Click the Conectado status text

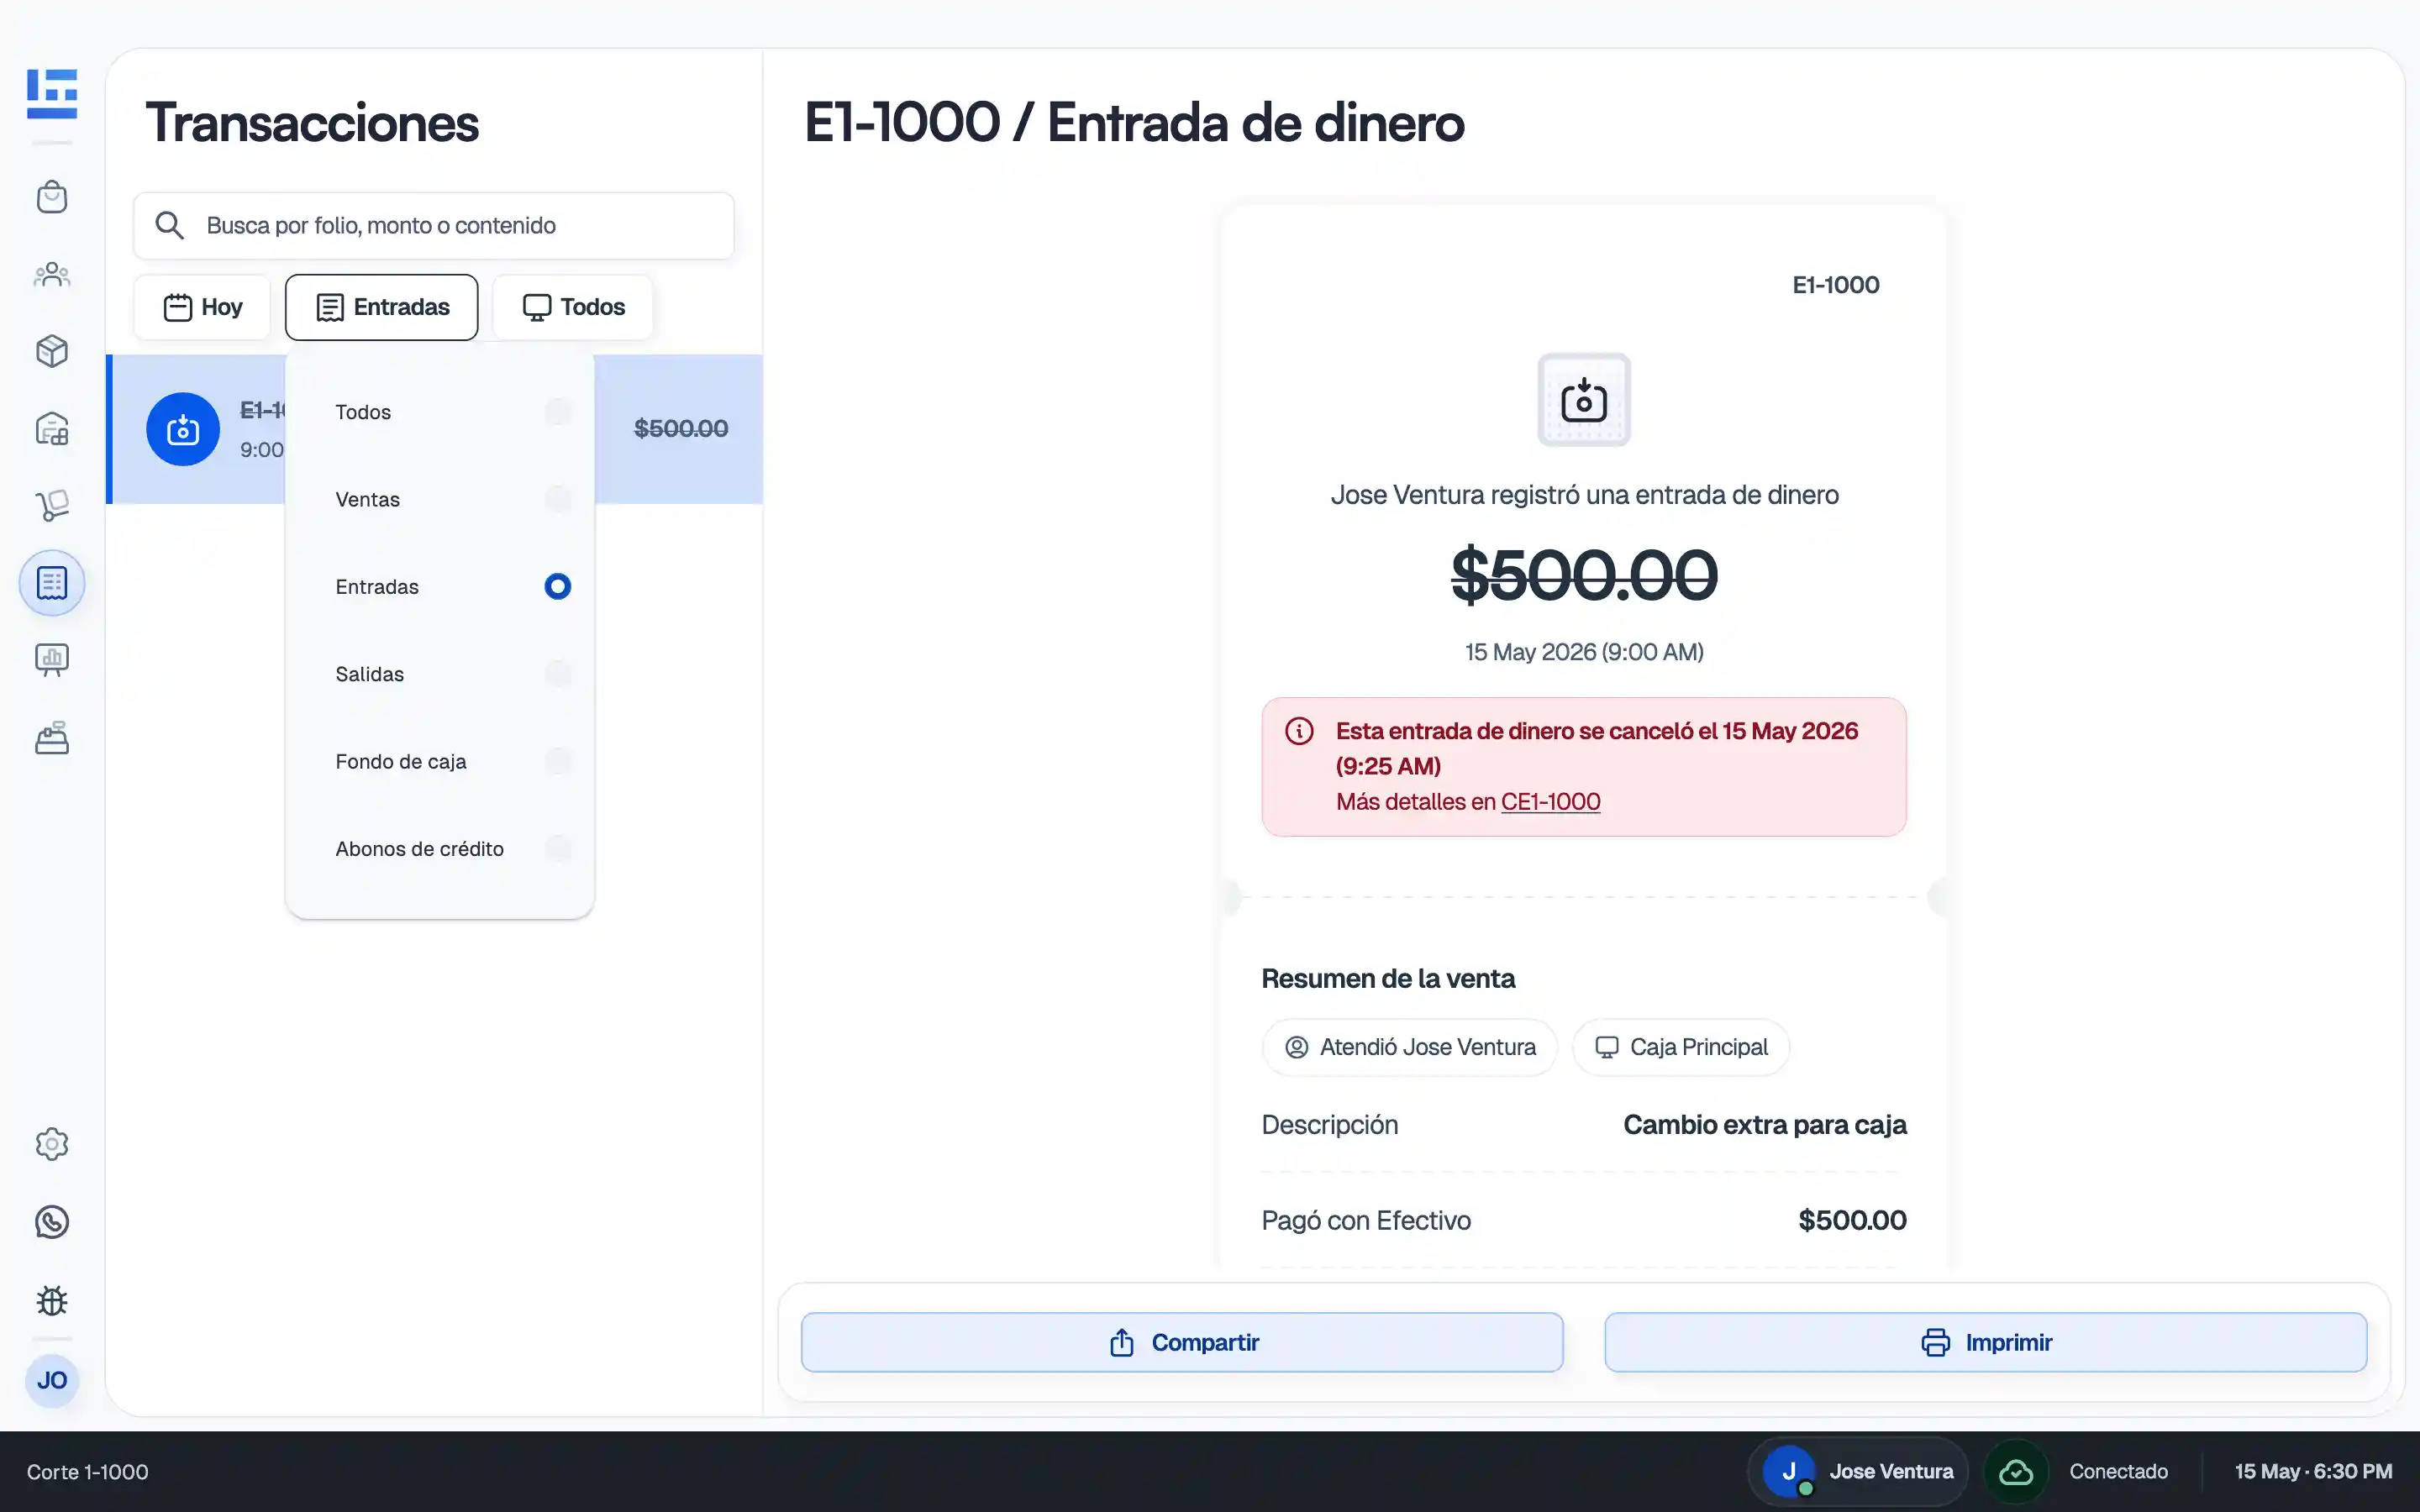(2118, 1472)
